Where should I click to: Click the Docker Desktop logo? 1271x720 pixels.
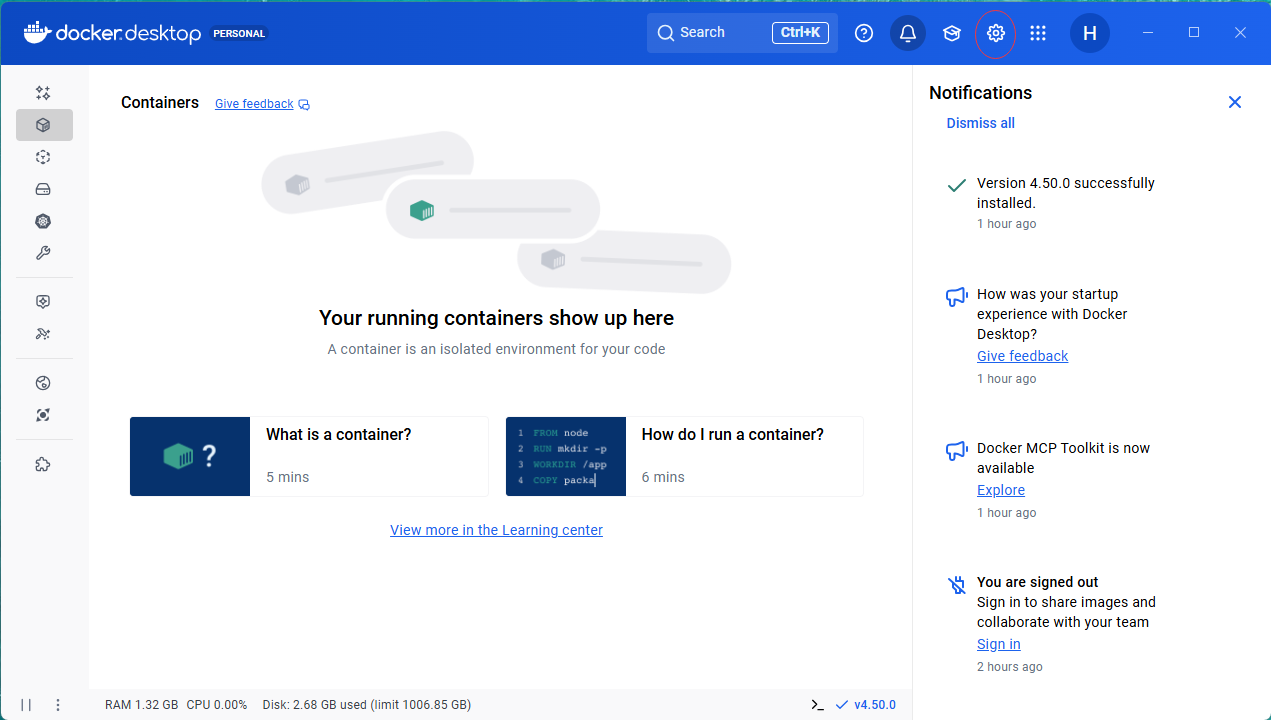(113, 33)
